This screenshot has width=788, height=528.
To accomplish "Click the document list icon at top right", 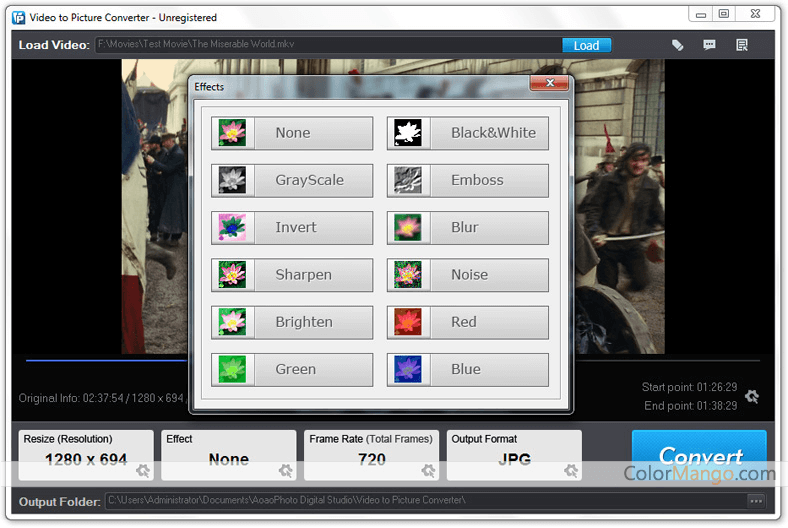I will point(742,45).
